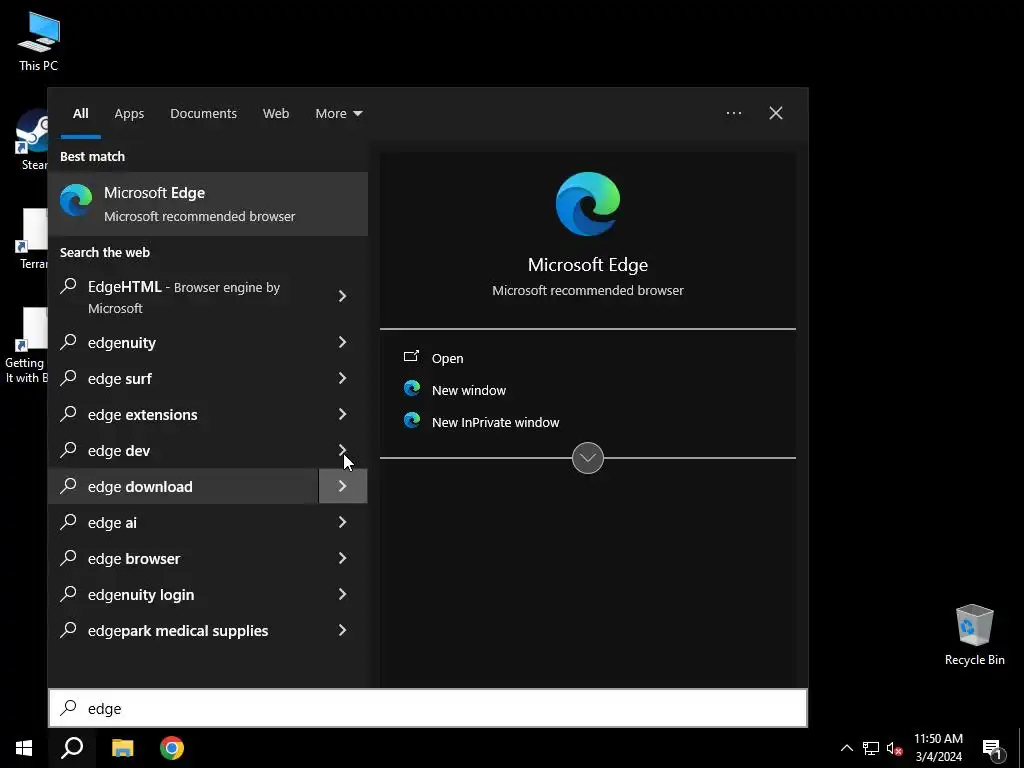1024x768 pixels.
Task: Search the web for edge surf
Action: click(184, 378)
